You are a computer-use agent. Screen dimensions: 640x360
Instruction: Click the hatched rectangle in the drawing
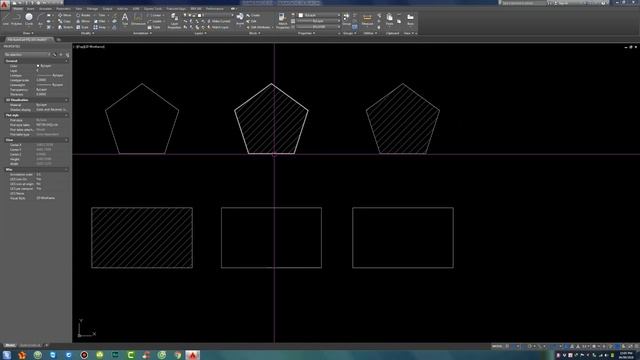142,238
